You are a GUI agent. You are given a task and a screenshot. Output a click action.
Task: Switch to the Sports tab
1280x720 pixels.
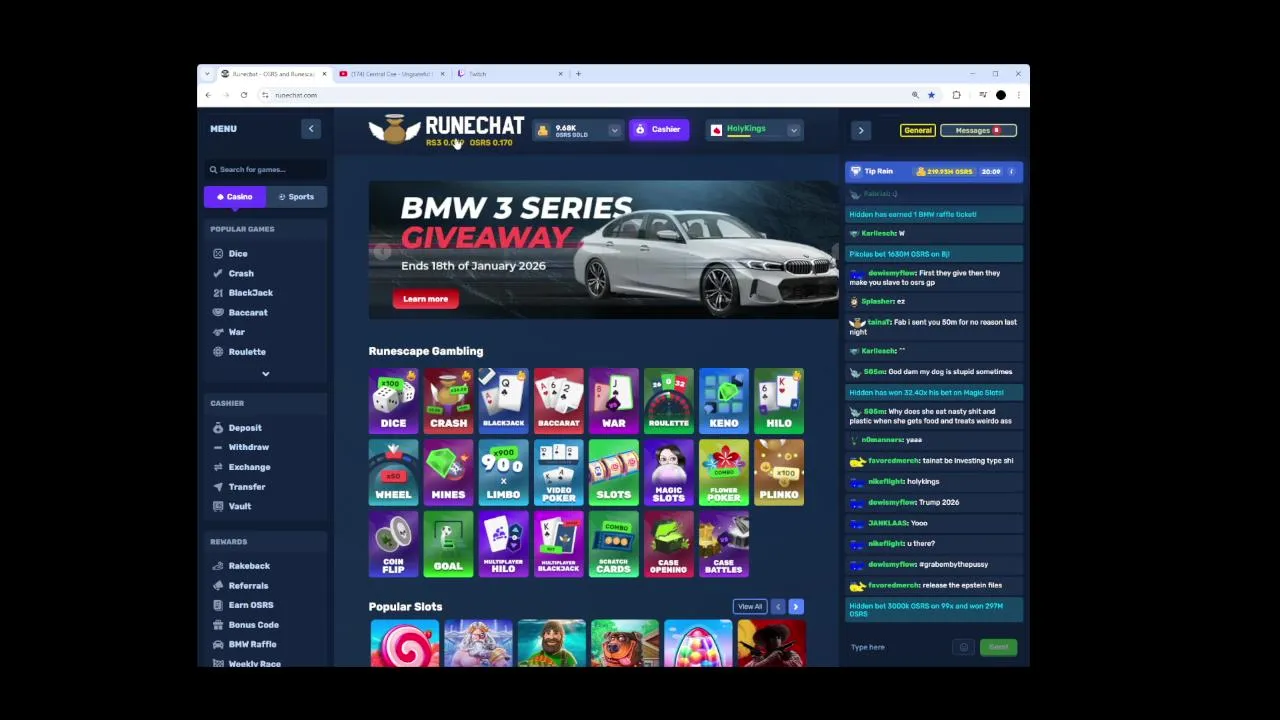click(x=296, y=197)
